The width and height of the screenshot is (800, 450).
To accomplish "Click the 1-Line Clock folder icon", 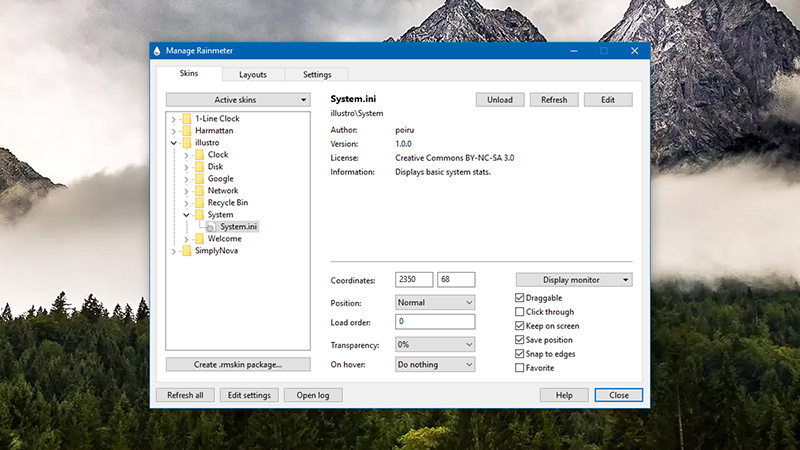I will pos(187,118).
